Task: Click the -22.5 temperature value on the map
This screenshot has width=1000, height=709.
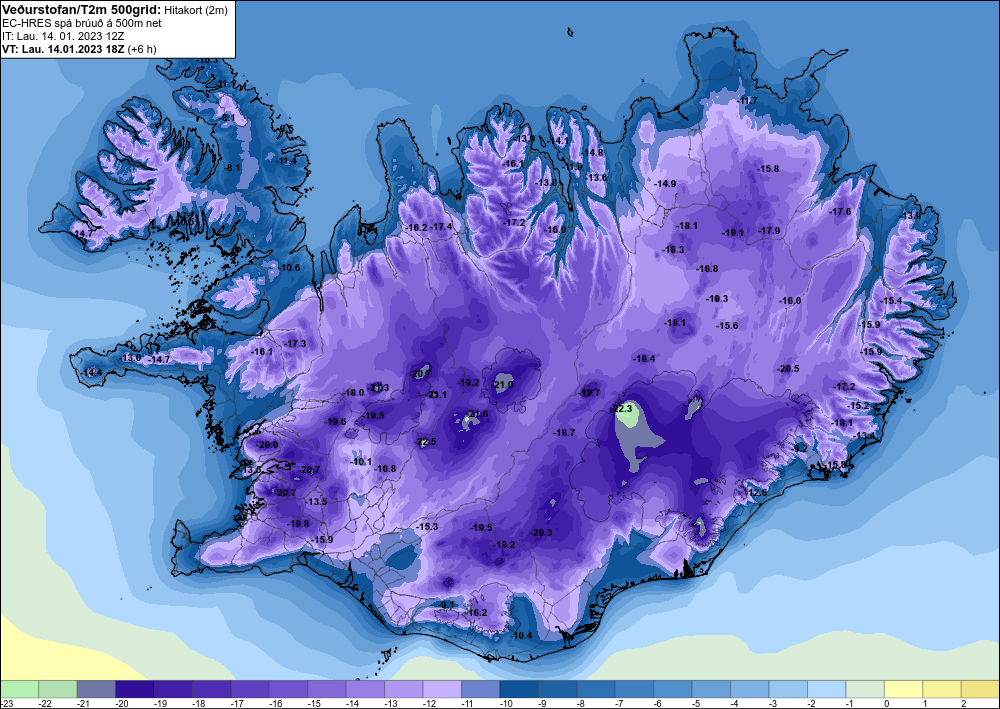Action: pyautogui.click(x=426, y=442)
